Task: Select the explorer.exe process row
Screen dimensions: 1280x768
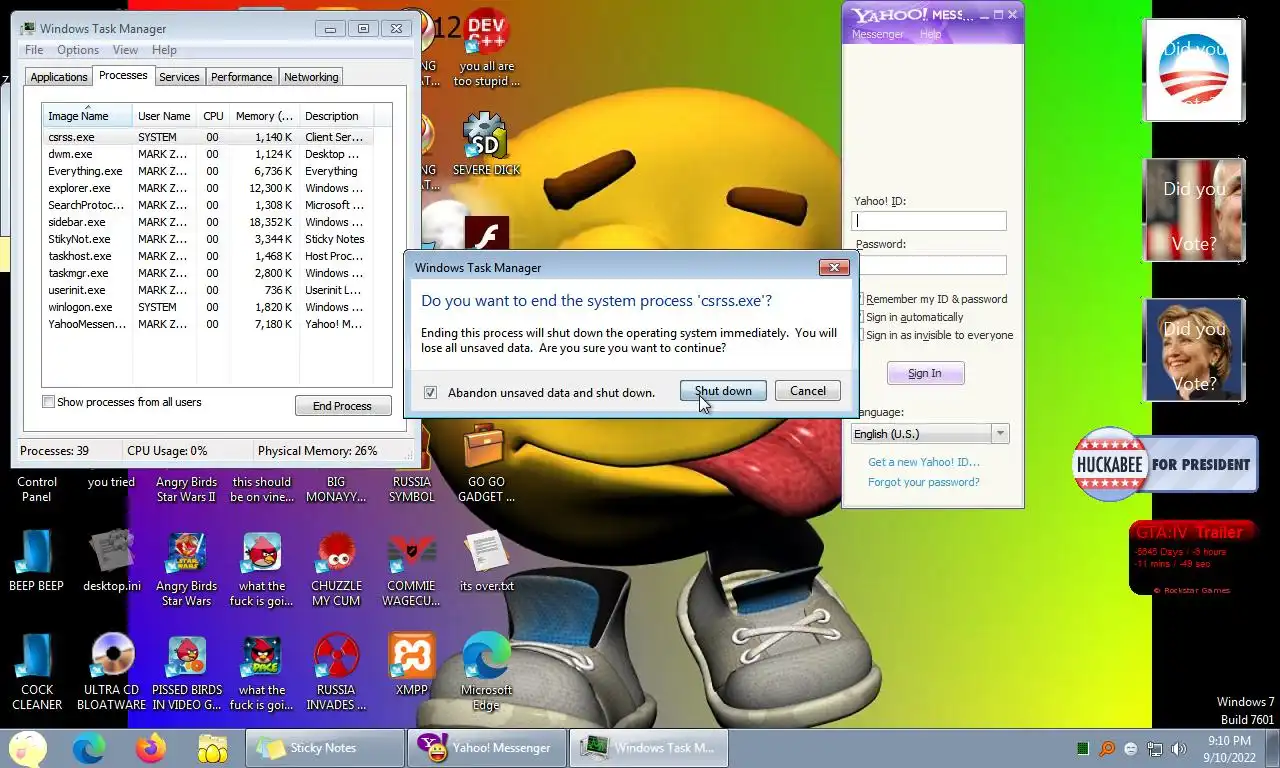Action: click(208, 188)
